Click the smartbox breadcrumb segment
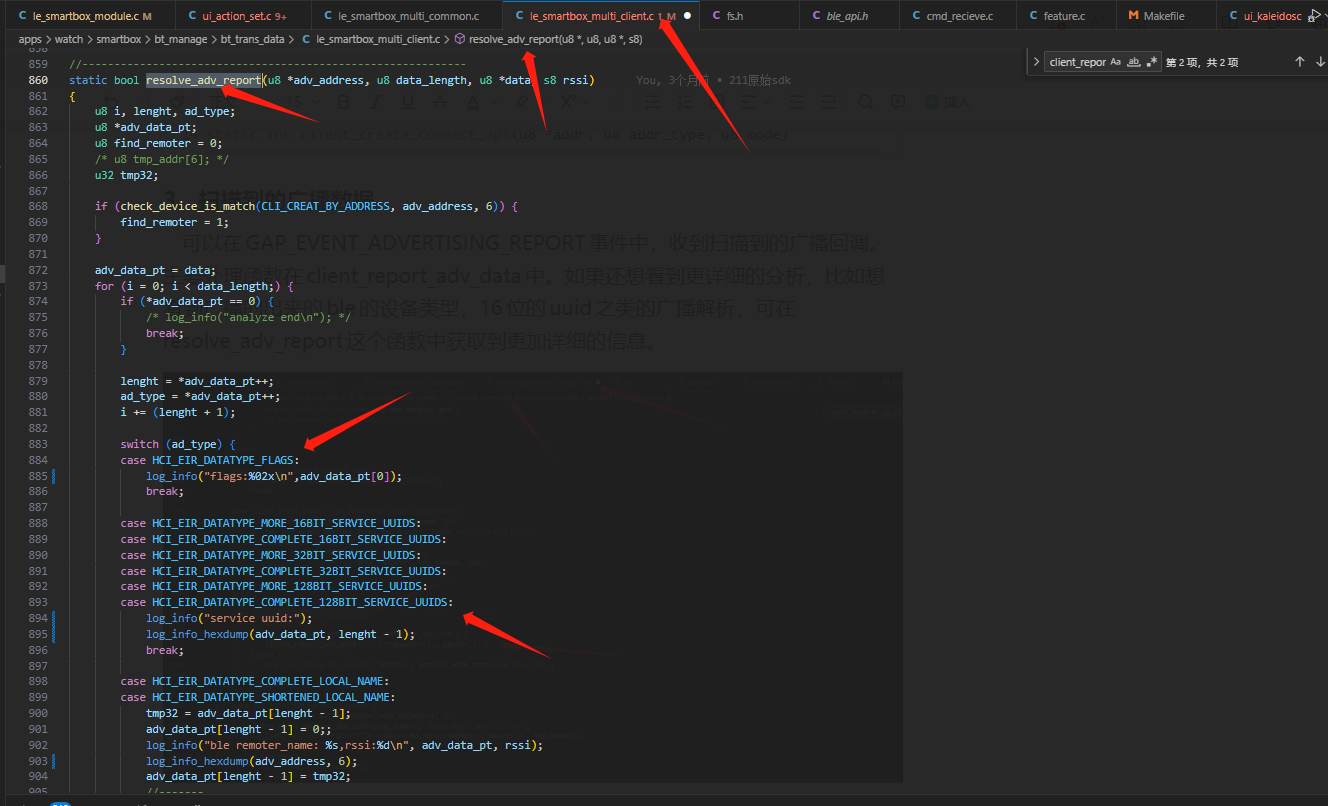 [119, 39]
